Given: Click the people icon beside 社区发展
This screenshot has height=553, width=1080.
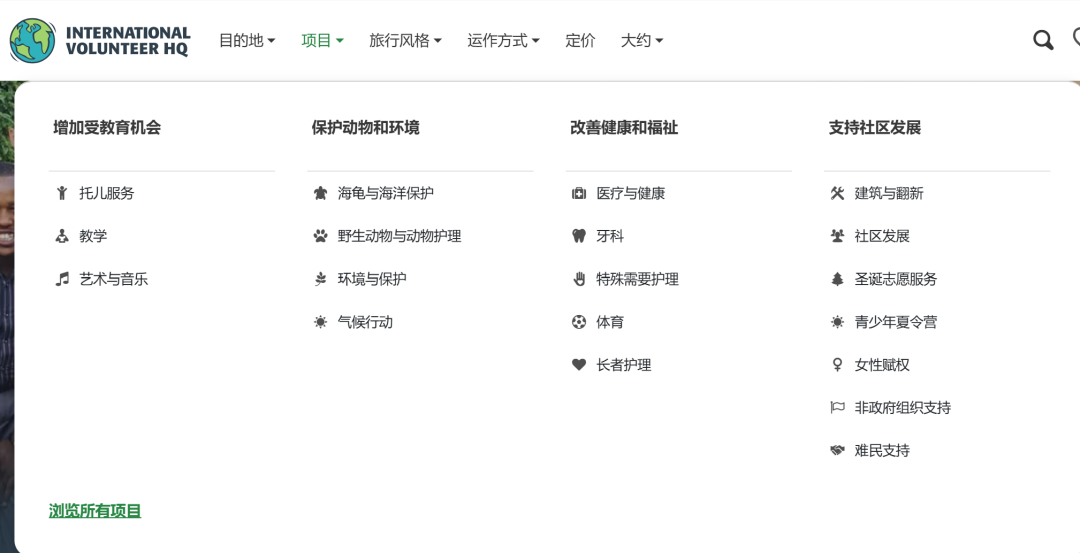Looking at the screenshot, I should [837, 236].
